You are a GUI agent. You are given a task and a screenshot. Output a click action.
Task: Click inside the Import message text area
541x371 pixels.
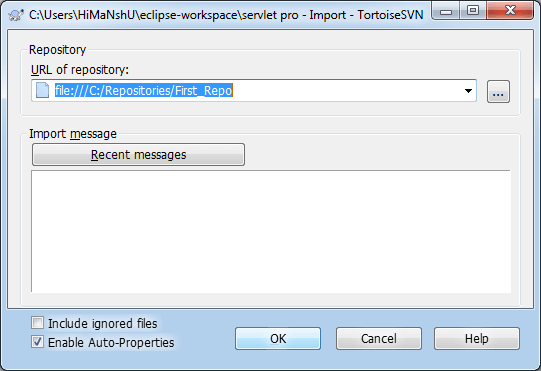(271, 231)
